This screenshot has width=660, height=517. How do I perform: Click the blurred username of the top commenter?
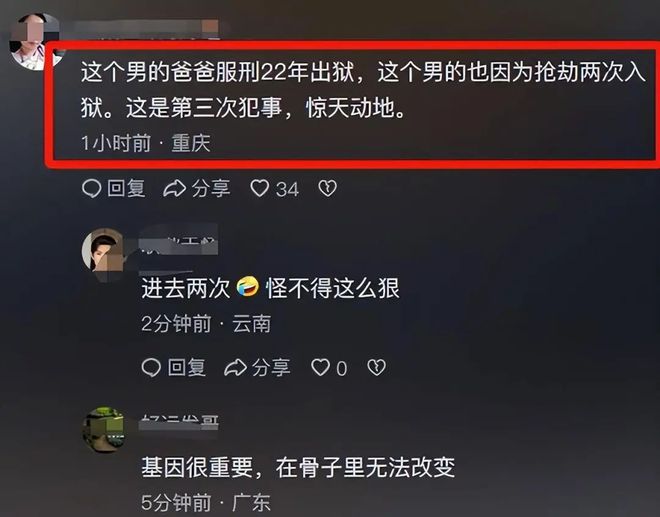145,28
